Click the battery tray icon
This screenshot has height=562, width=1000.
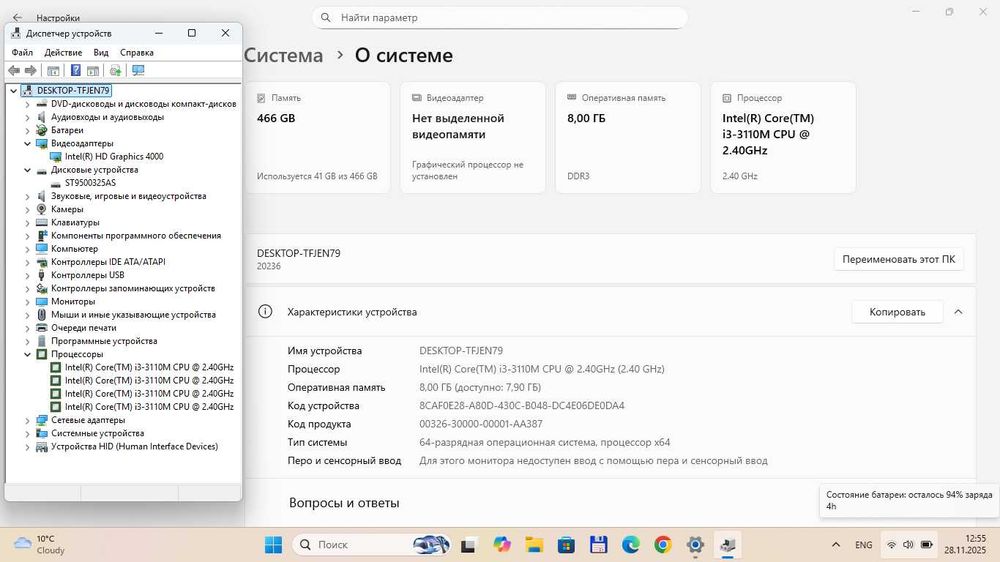click(927, 545)
